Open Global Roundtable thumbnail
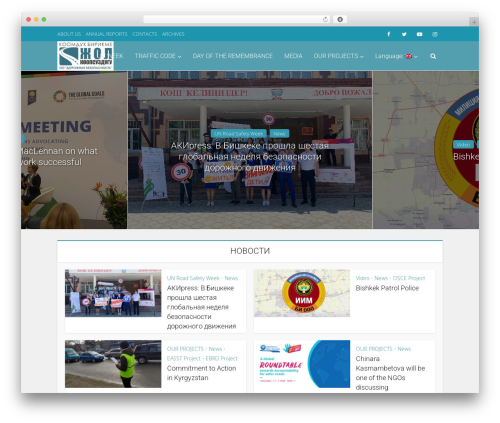The width and height of the screenshot is (500, 423). pyautogui.click(x=302, y=364)
